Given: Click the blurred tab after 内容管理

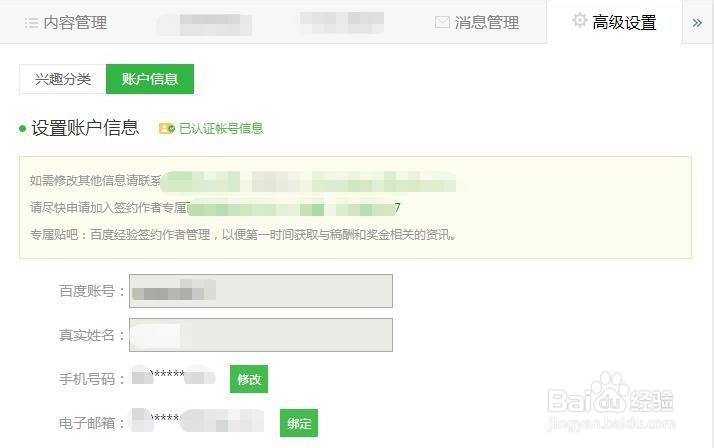Looking at the screenshot, I should click(x=204, y=24).
